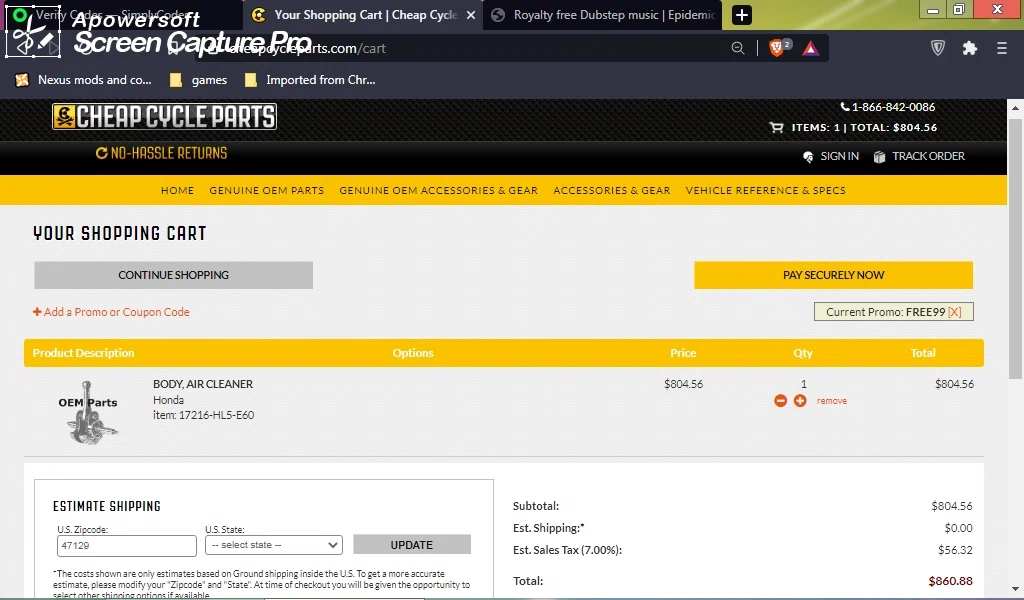Viewport: 1024px width, 600px height.
Task: Open the Imported from Chrome bookmark folder
Action: coord(310,80)
